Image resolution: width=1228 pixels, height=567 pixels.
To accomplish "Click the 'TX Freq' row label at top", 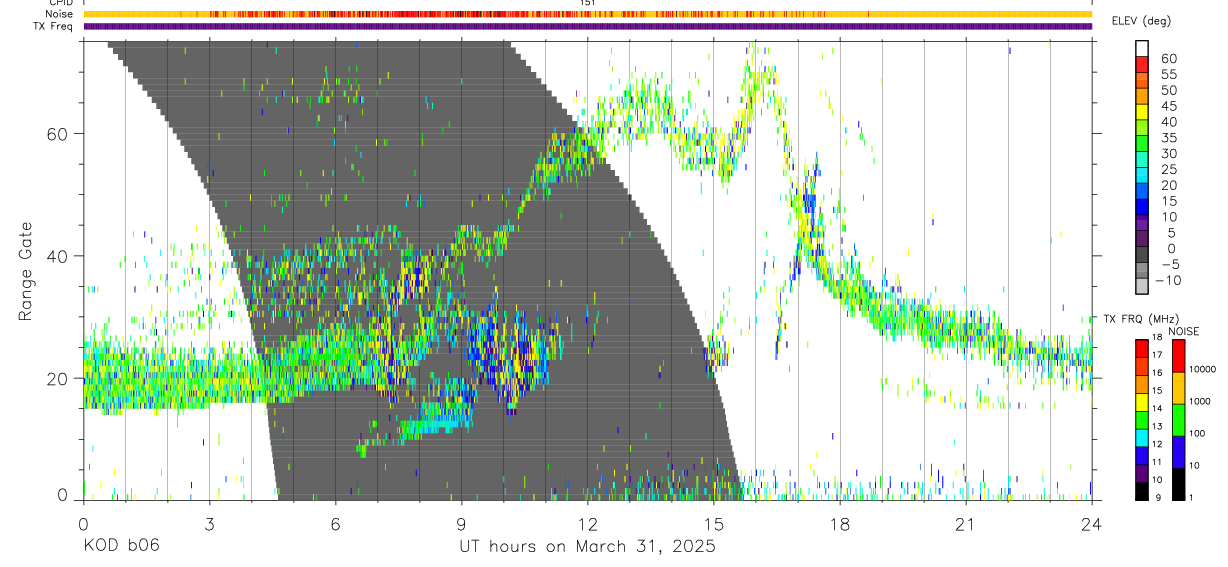I will [54, 26].
